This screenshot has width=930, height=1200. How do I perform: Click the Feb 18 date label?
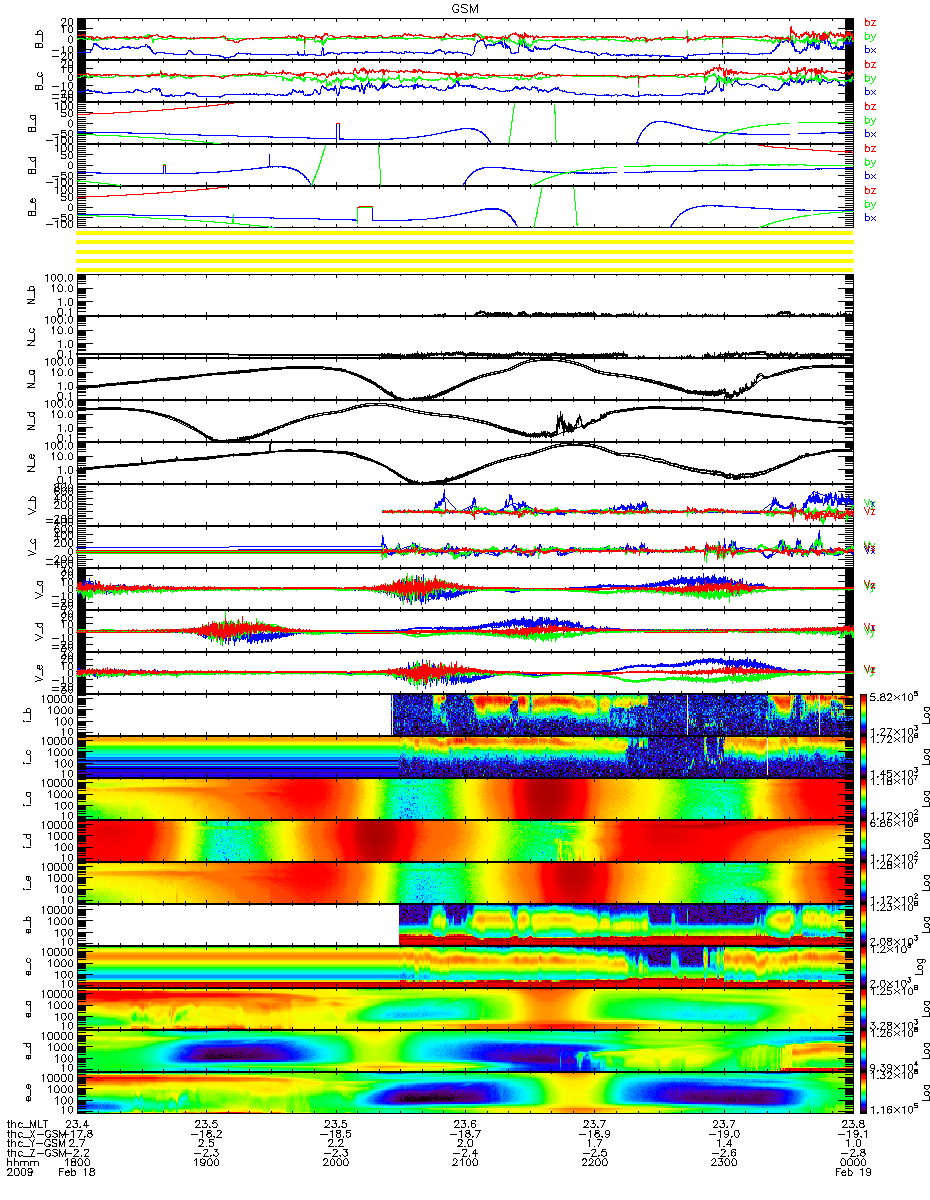(x=76, y=1173)
